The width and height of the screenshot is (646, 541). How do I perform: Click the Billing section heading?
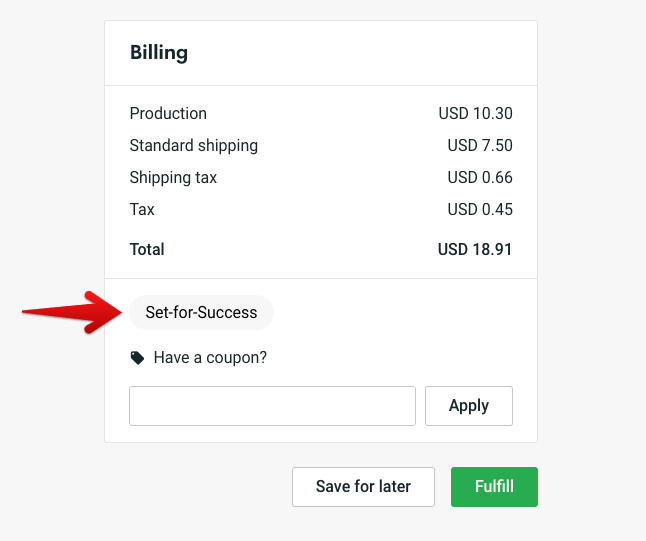click(159, 53)
